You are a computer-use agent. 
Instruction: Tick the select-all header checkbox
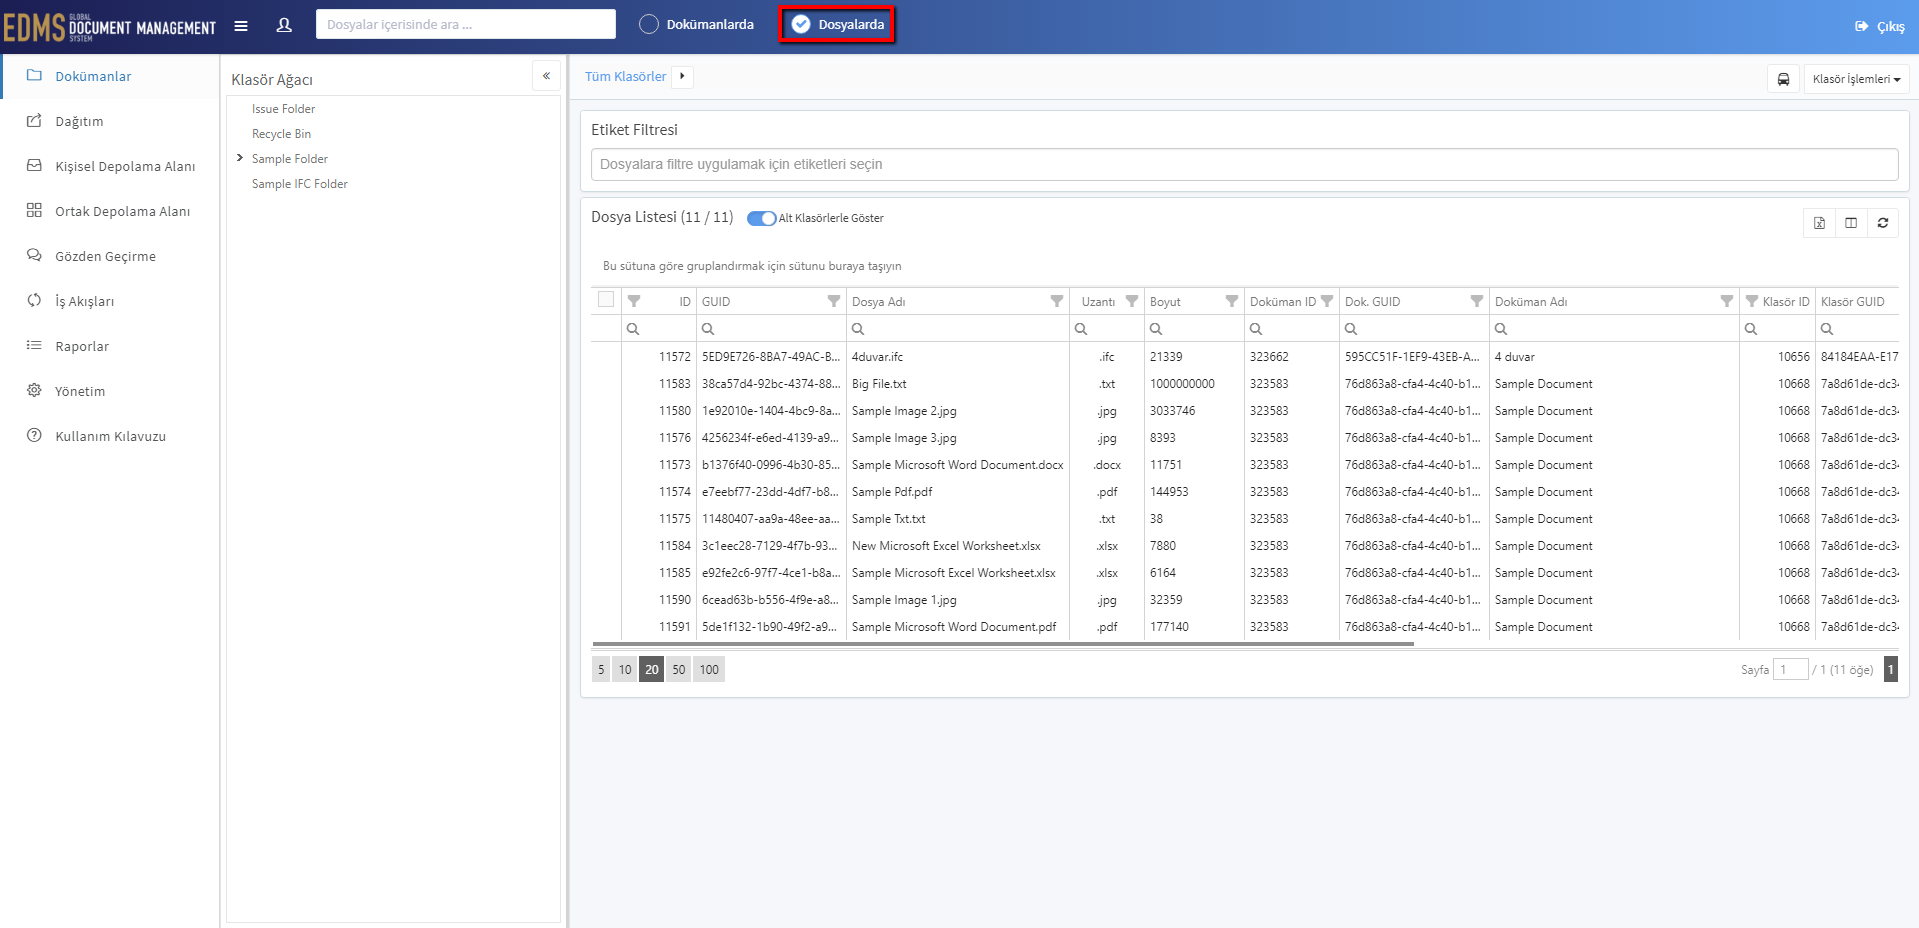point(606,299)
